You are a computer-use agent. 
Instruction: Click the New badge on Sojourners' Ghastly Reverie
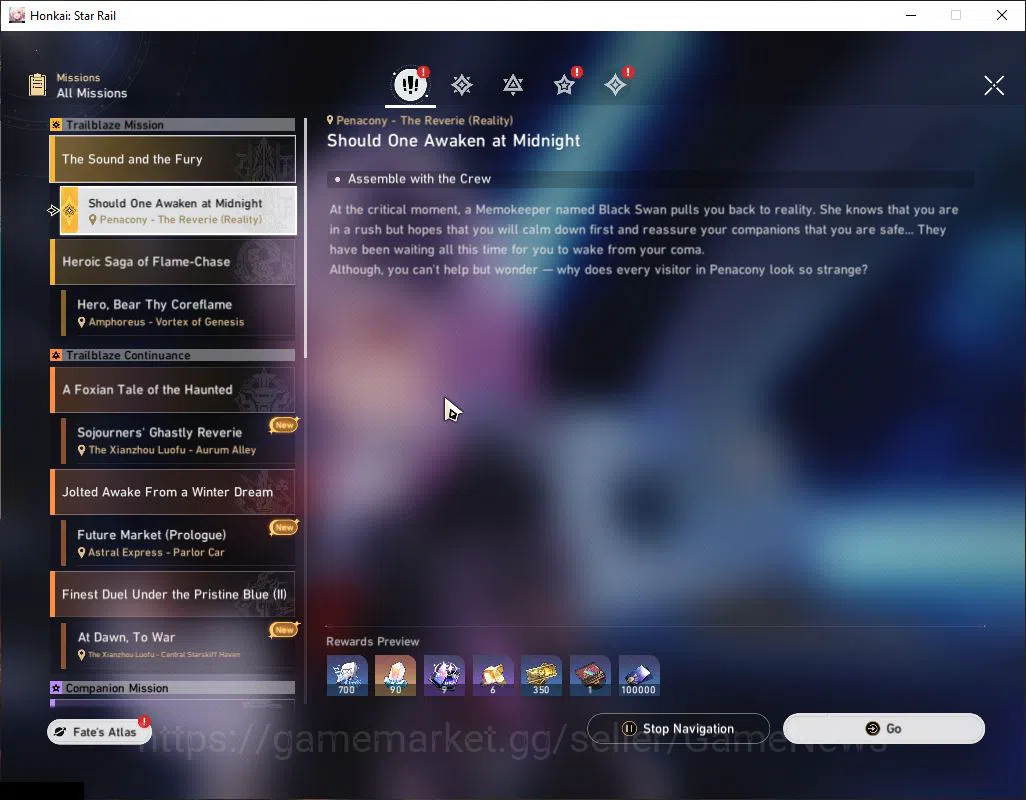(284, 425)
